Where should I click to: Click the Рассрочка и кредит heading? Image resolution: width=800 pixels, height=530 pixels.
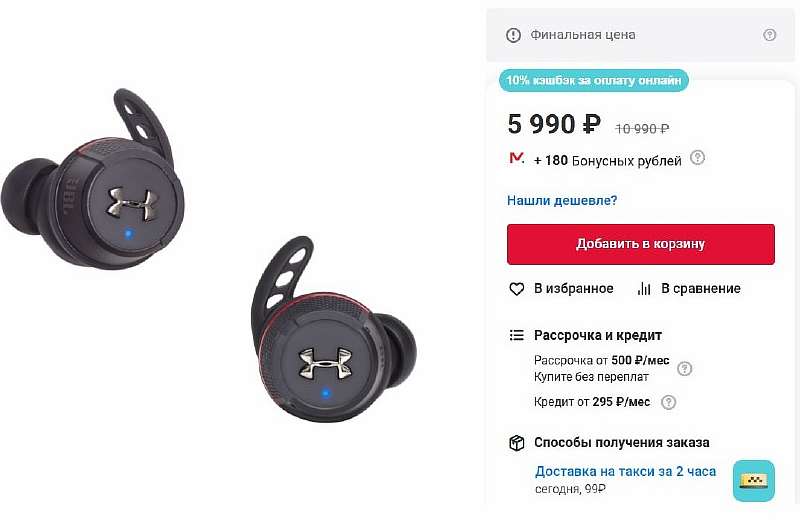pyautogui.click(x=597, y=336)
